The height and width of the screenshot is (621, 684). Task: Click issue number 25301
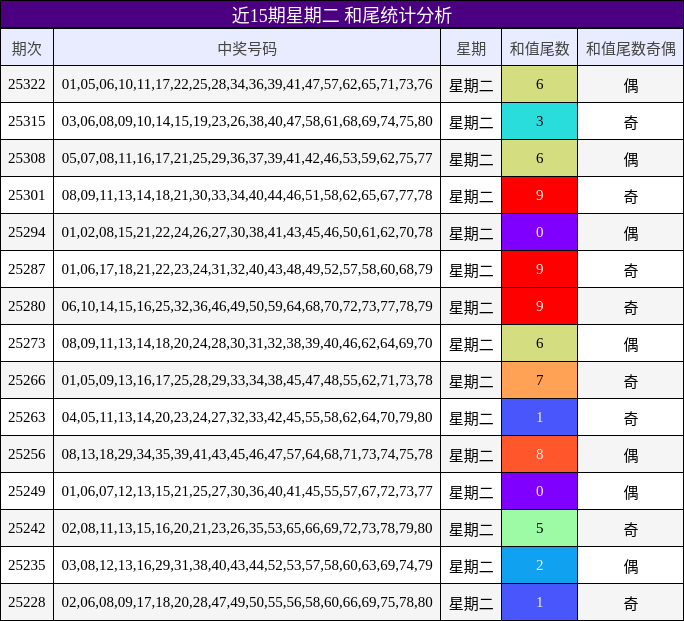pyautogui.click(x=27, y=195)
